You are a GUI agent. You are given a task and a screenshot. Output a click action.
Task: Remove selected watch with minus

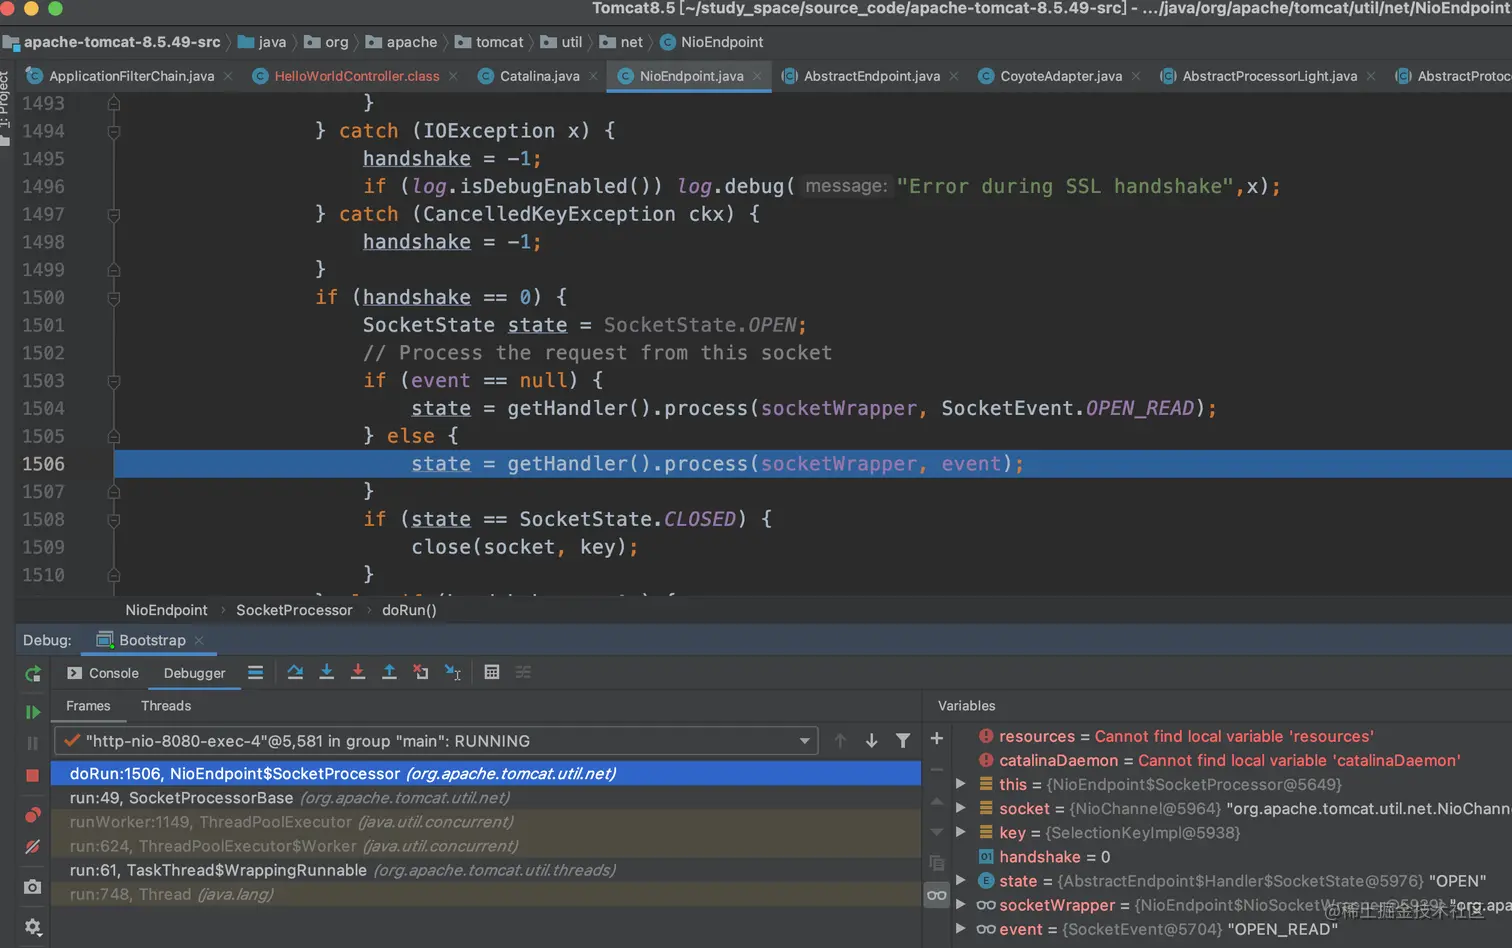(937, 770)
